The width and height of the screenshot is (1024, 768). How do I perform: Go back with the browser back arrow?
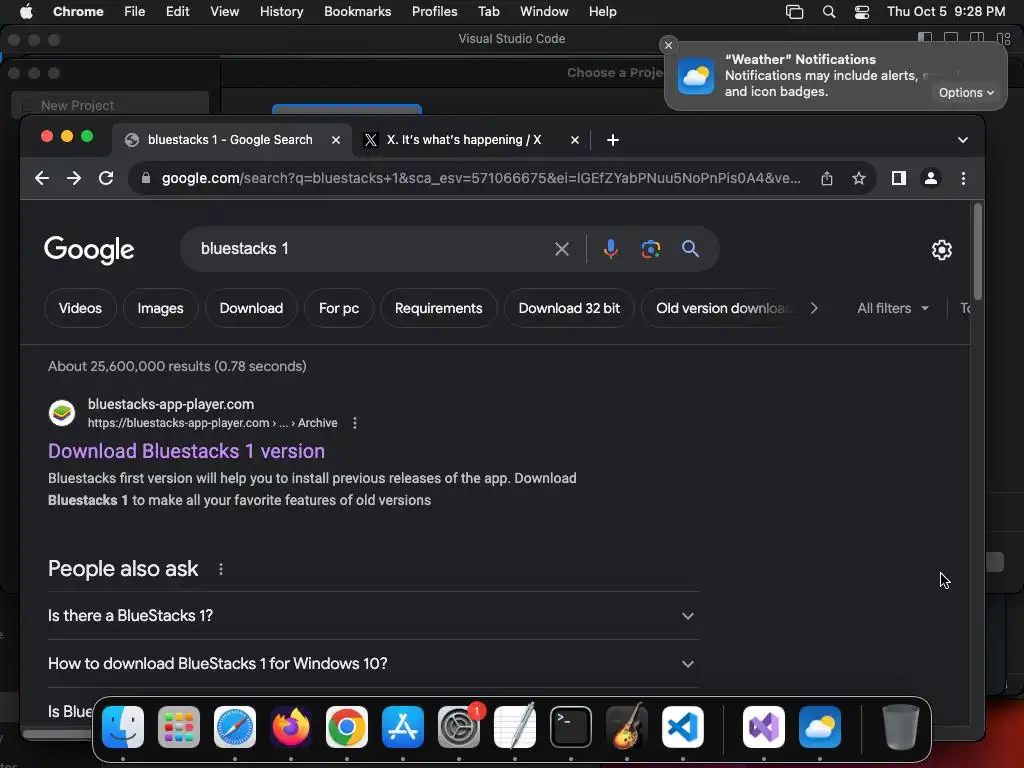[42, 178]
